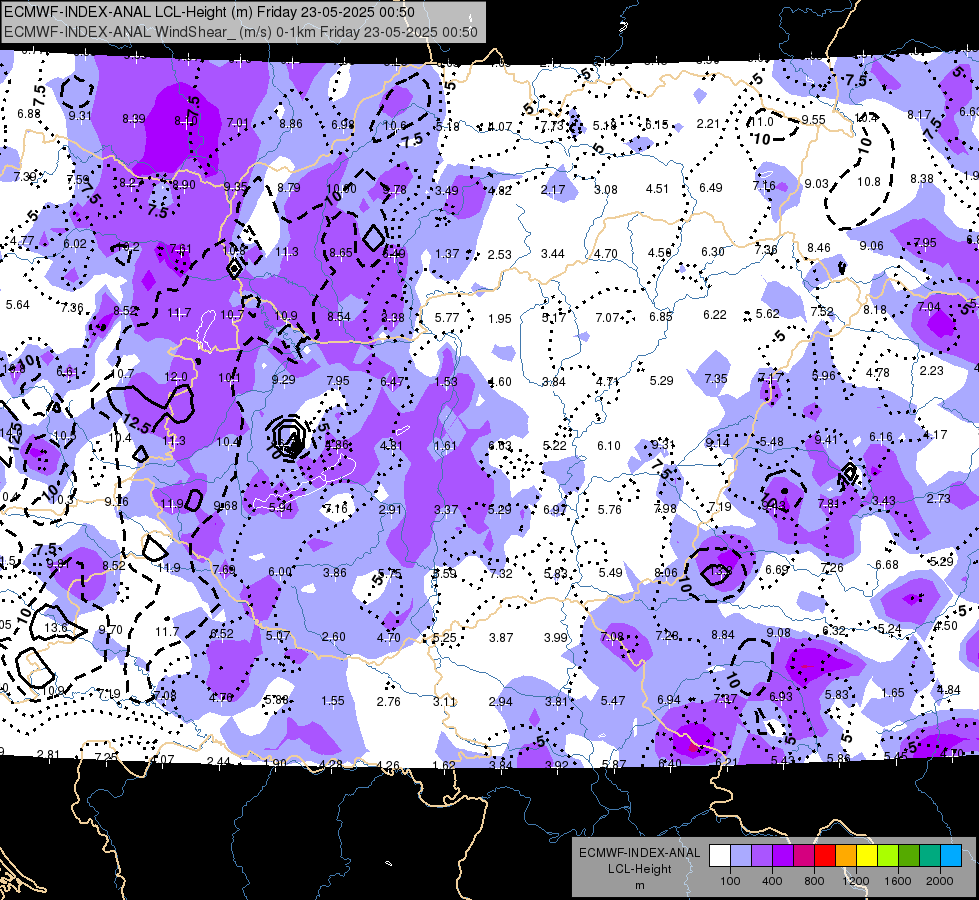Click the wind shear value 6.88
This screenshot has width=979, height=900.
29,114
